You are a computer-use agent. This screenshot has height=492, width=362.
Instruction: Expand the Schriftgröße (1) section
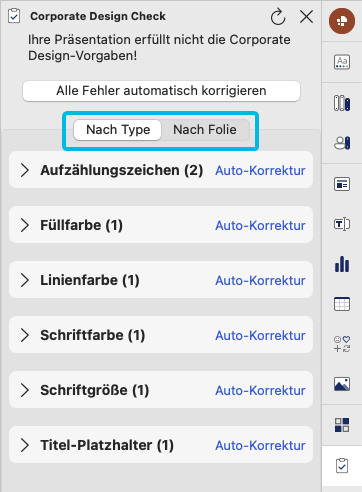click(x=25, y=390)
